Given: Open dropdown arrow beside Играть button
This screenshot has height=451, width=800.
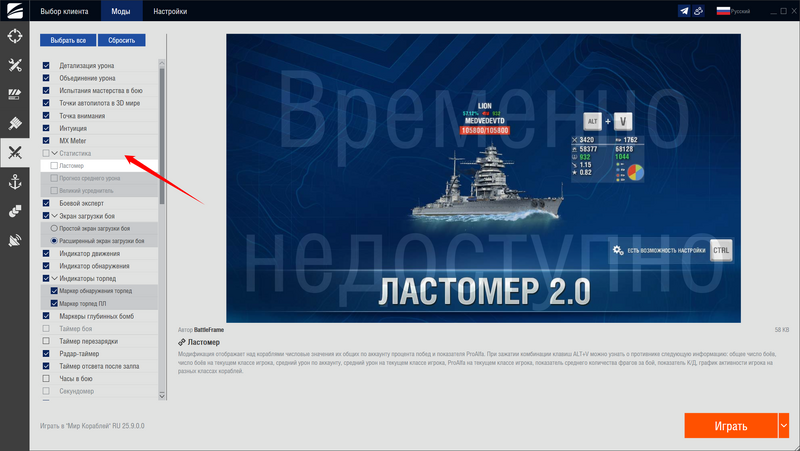Looking at the screenshot, I should click(x=783, y=425).
